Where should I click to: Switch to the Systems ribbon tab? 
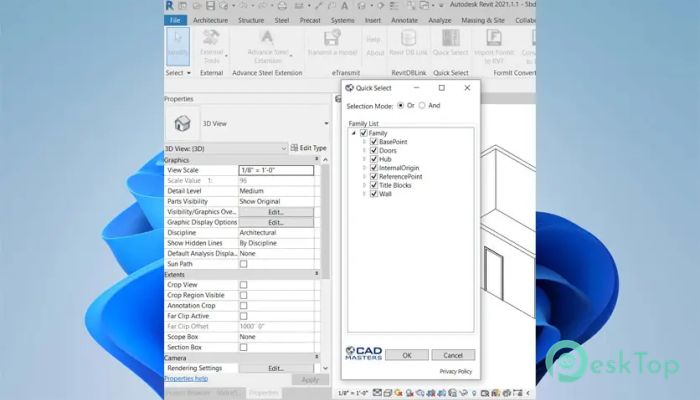(342, 20)
